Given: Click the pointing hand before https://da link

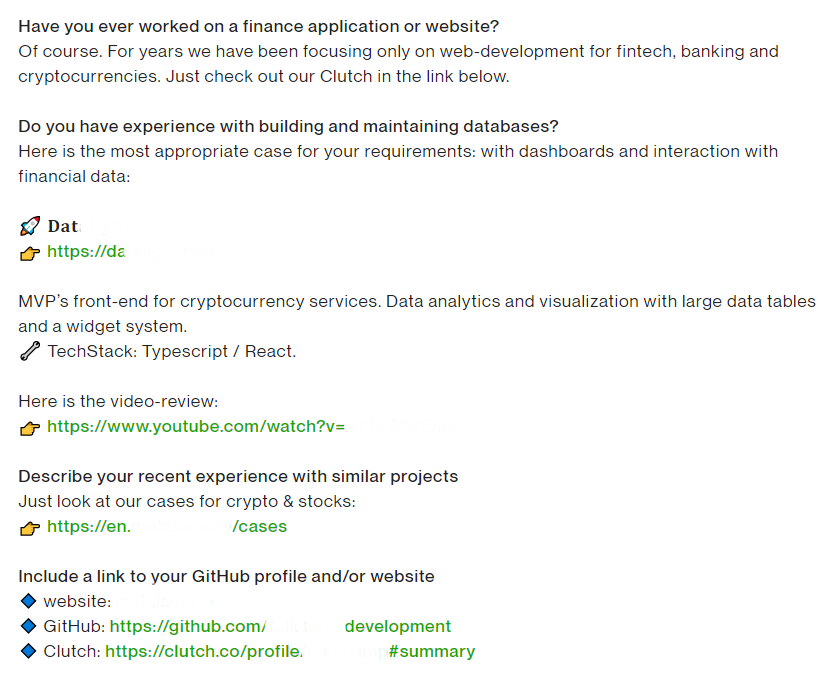Looking at the screenshot, I should coord(30,253).
